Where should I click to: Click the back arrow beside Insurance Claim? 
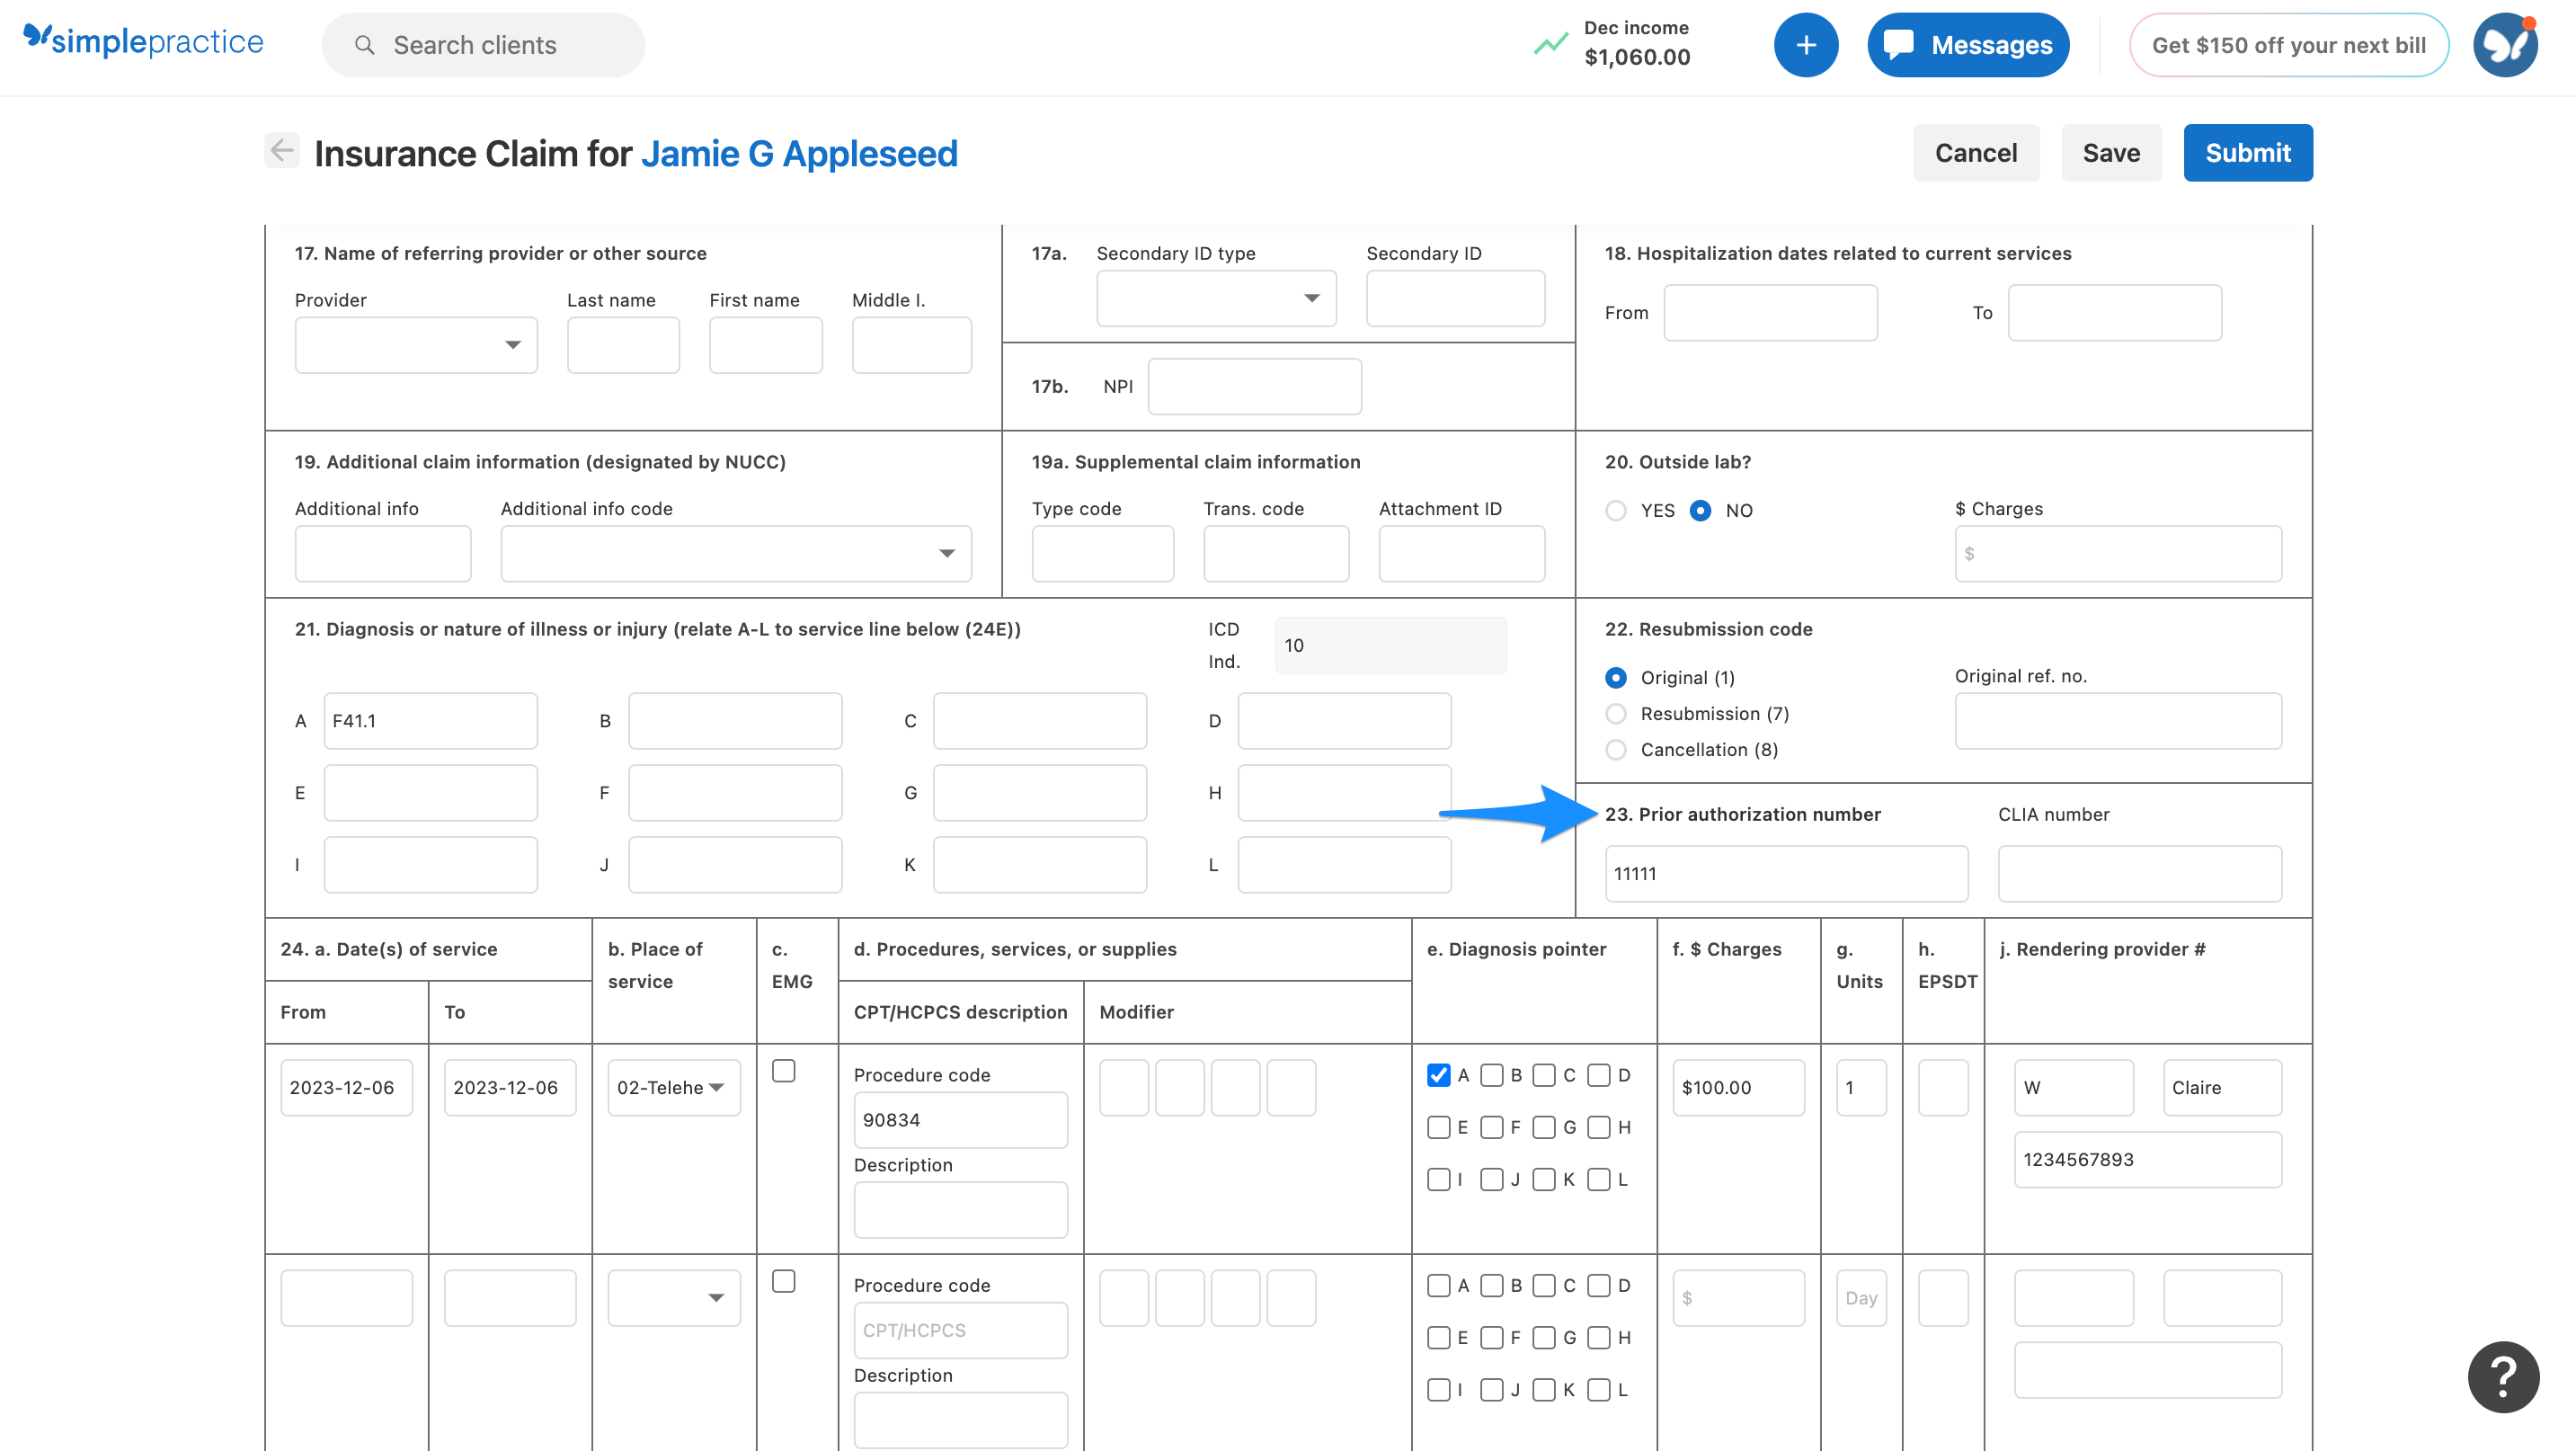pos(281,150)
